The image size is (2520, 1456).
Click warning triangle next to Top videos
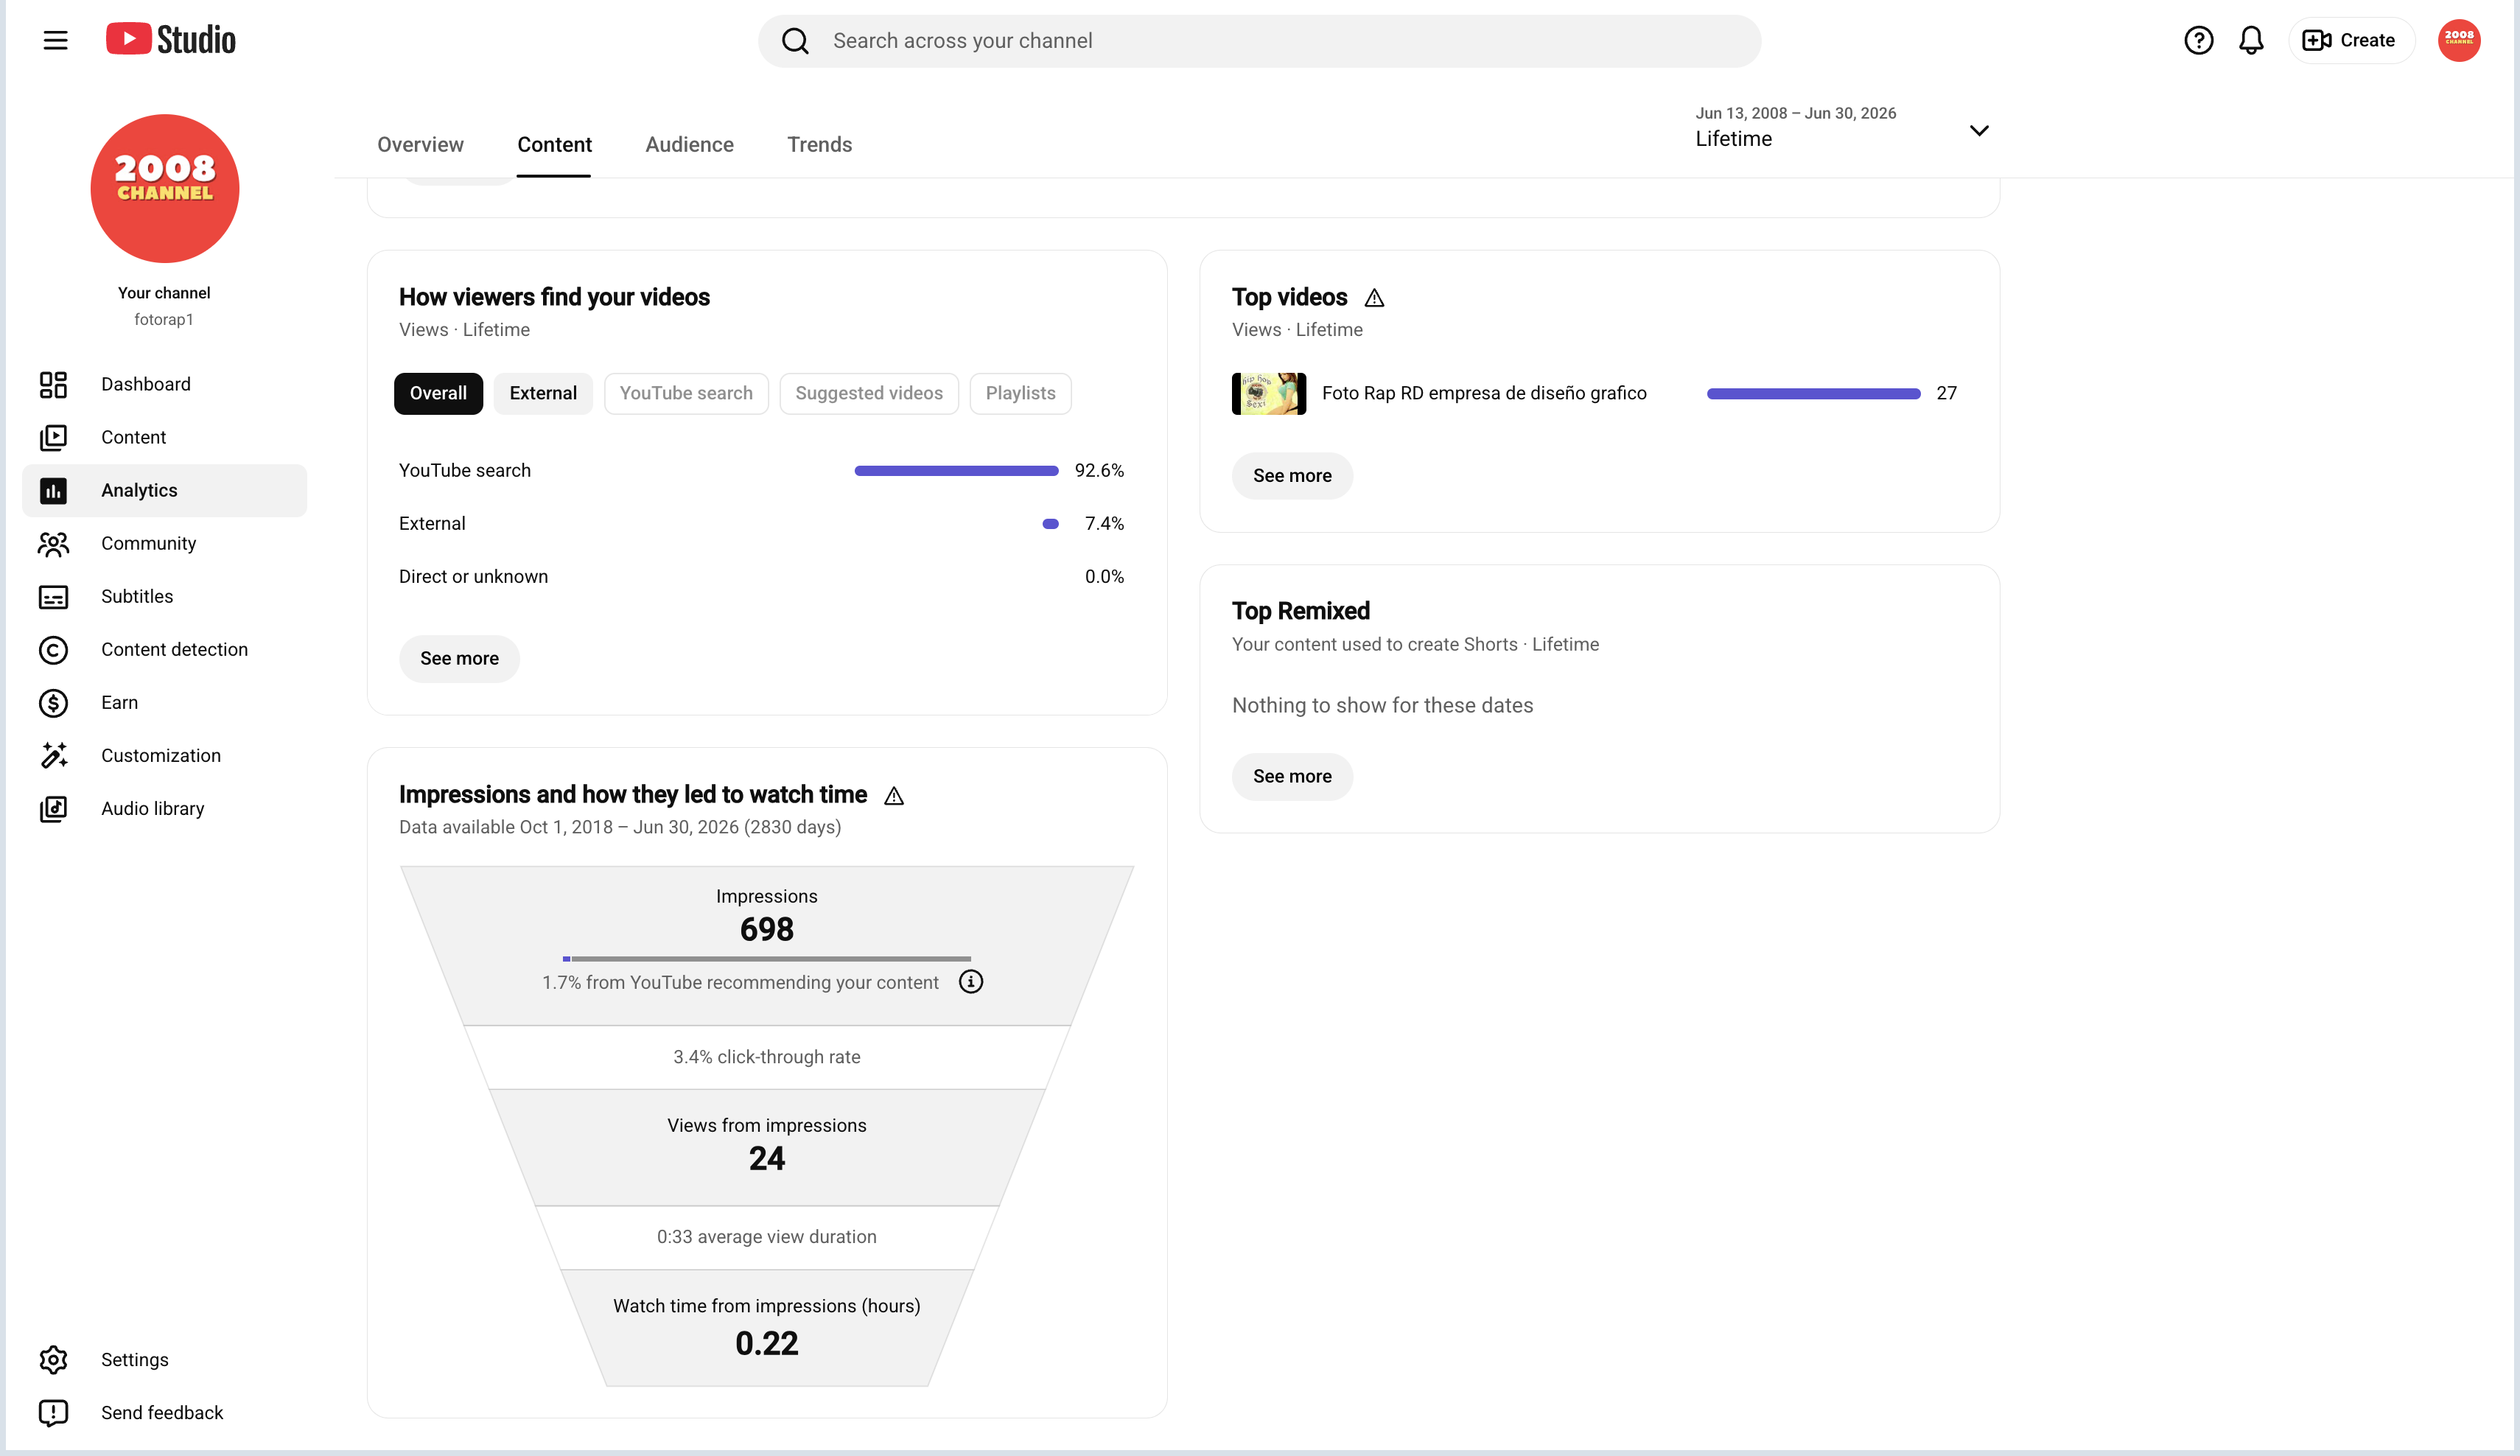(1374, 298)
